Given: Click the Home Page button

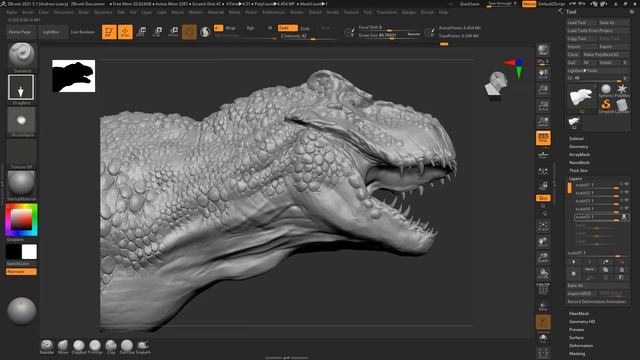Looking at the screenshot, I should (20, 32).
